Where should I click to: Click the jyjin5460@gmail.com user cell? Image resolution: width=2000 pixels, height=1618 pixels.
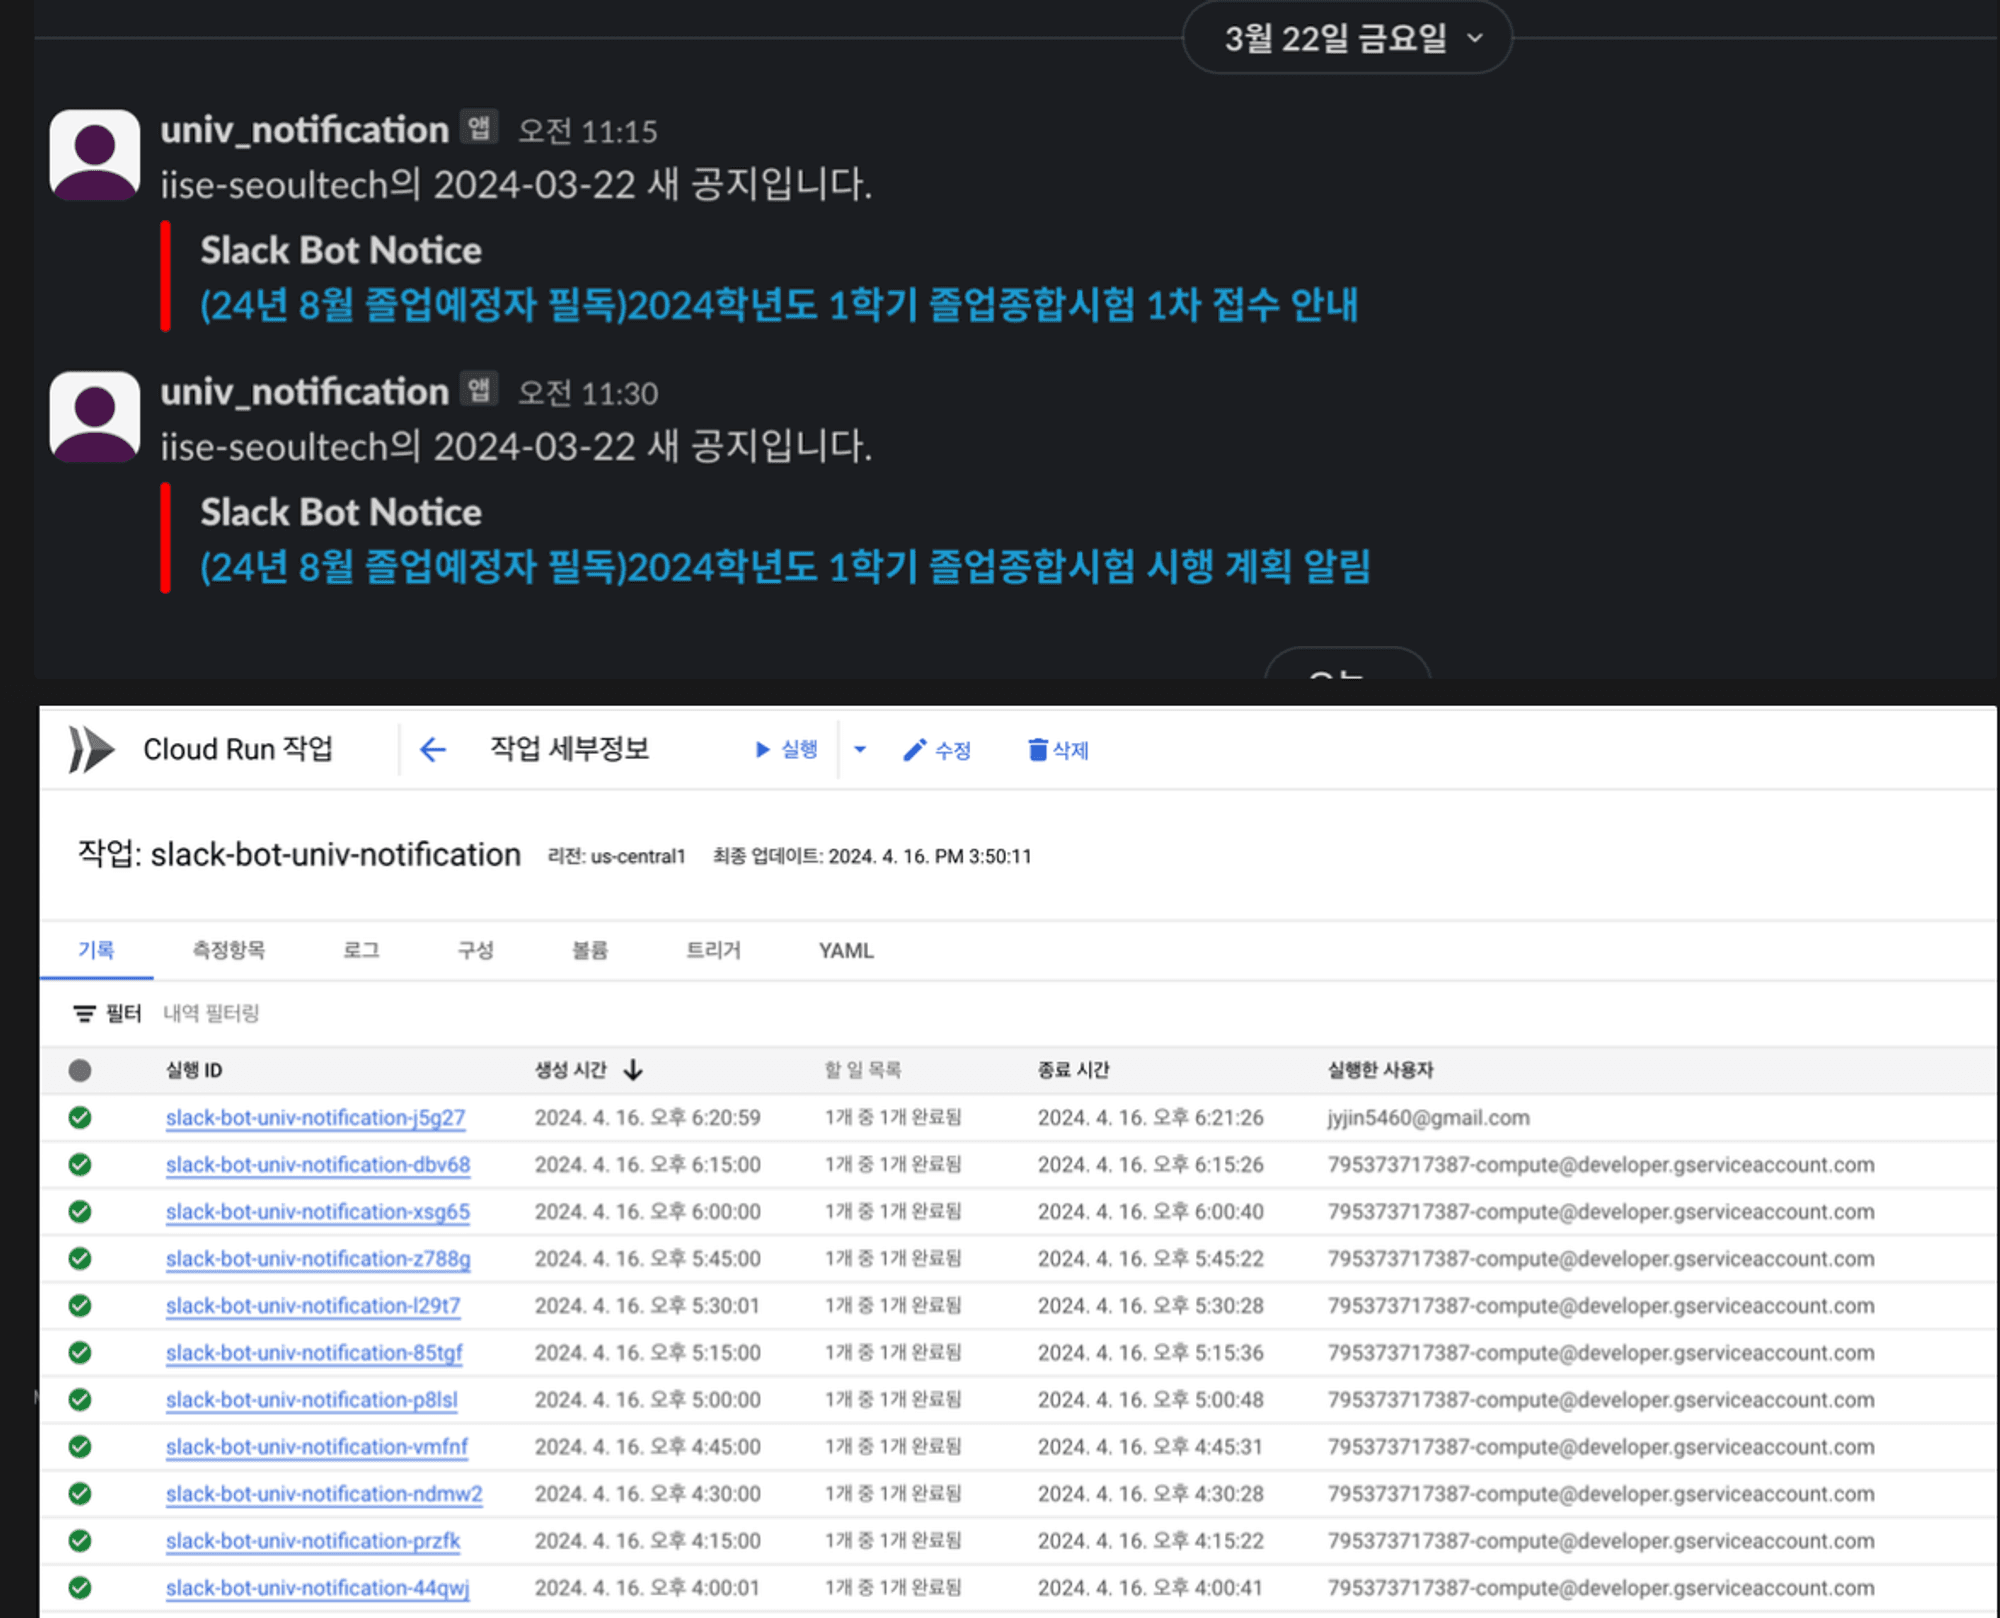click(1428, 1118)
